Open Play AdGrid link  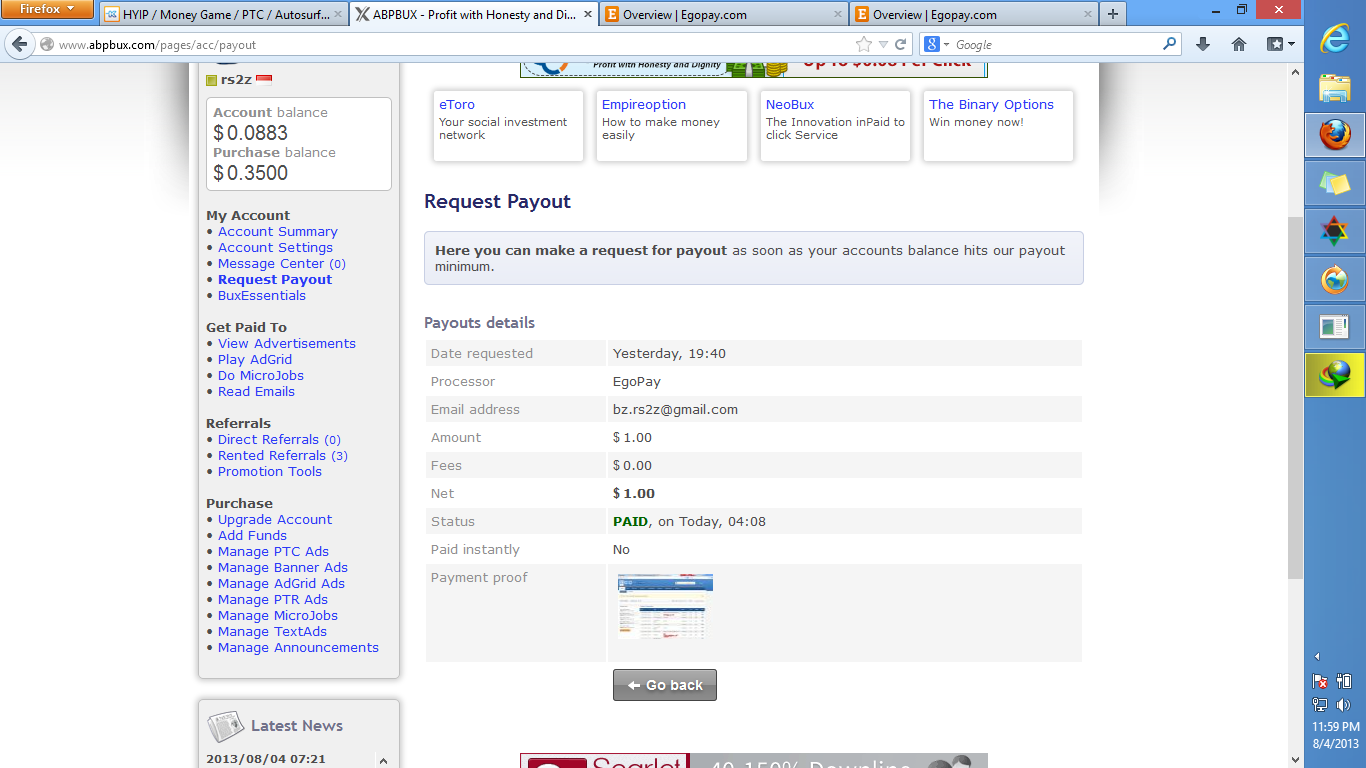[x=255, y=359]
